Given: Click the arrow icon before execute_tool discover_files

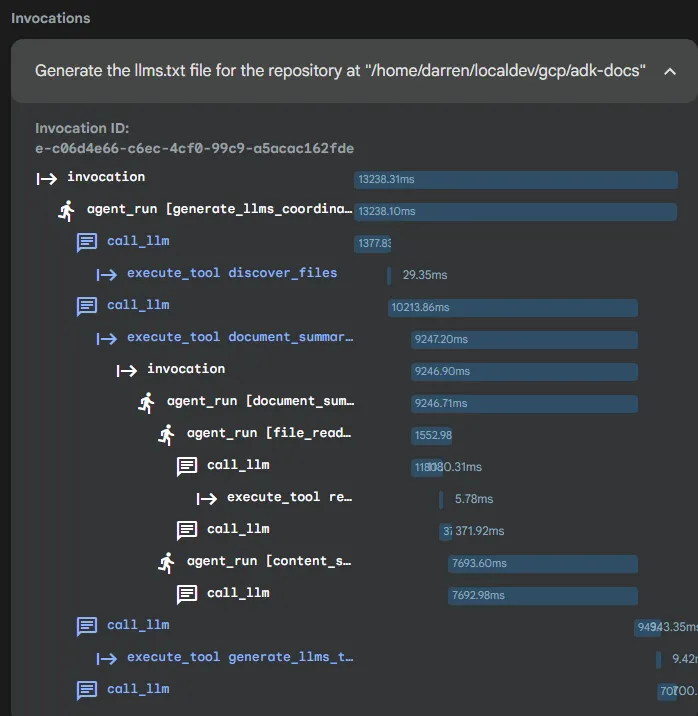Looking at the screenshot, I should pos(107,274).
